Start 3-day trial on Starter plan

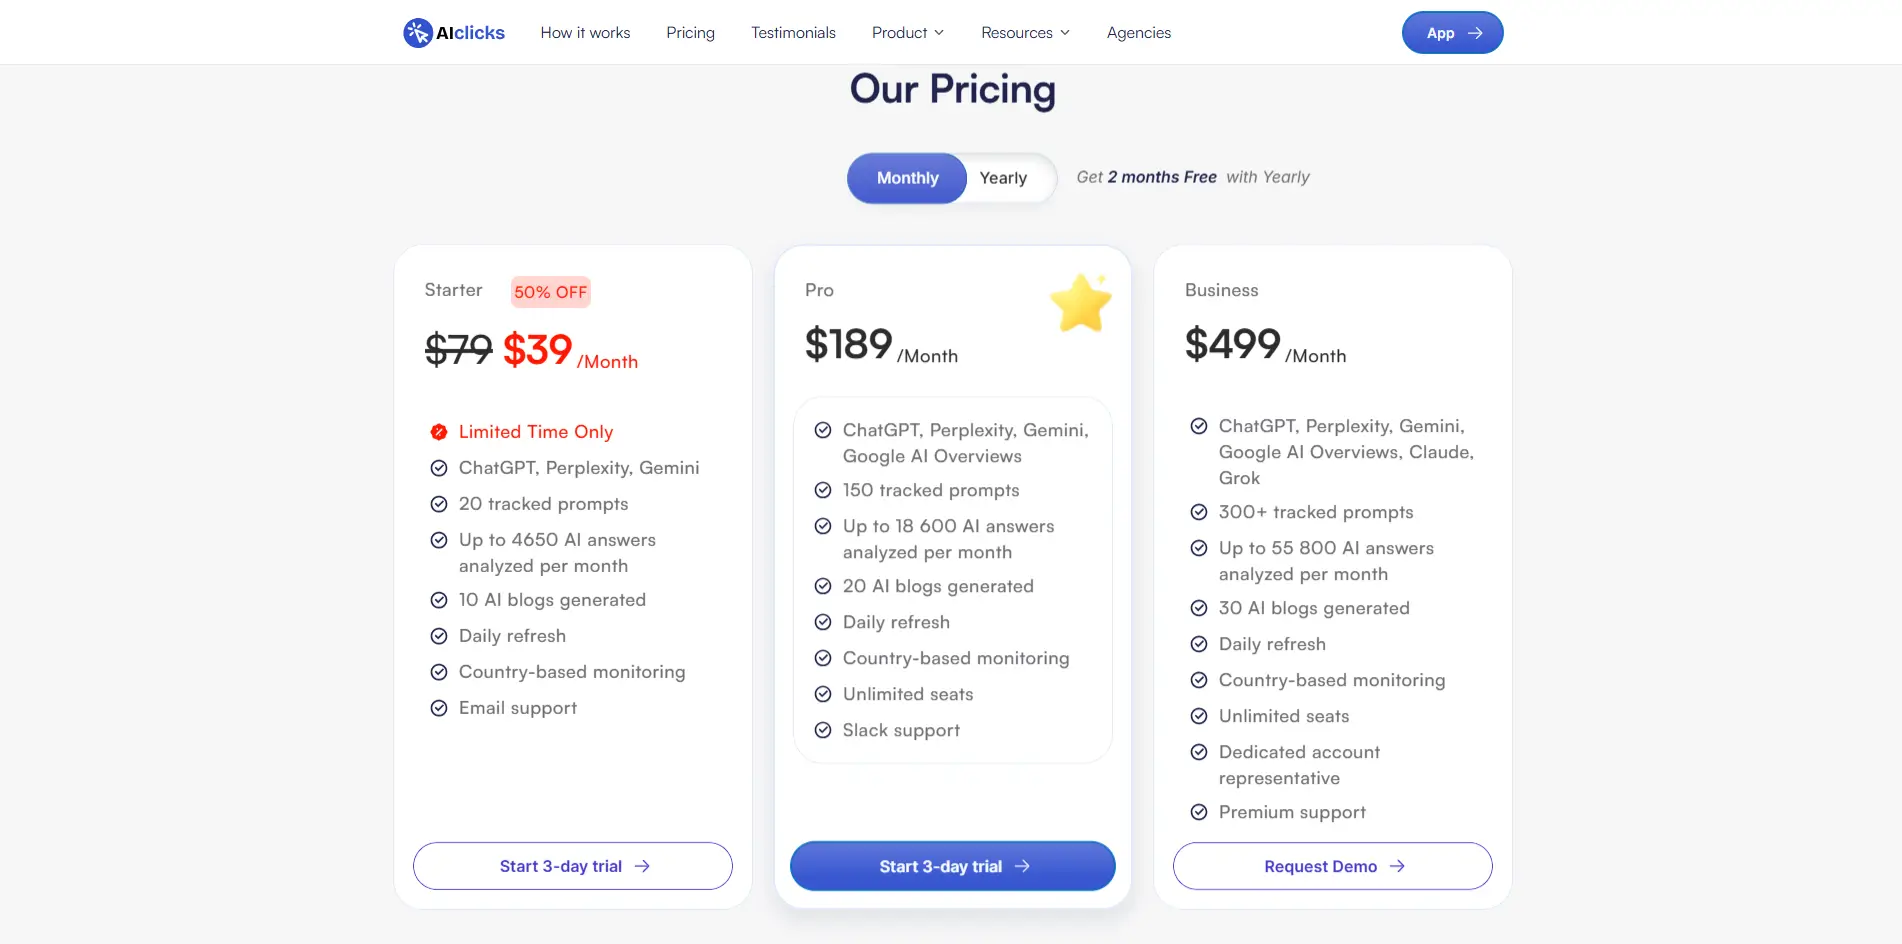coord(573,866)
